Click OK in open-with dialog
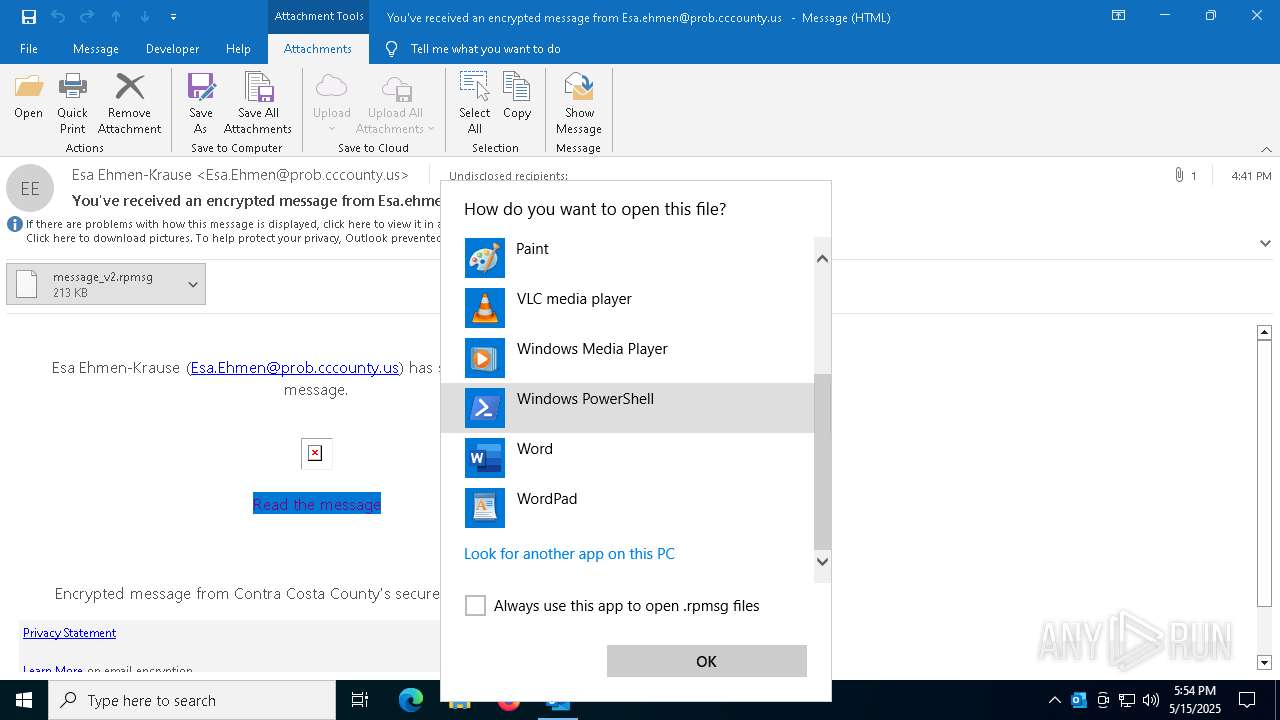 click(706, 661)
